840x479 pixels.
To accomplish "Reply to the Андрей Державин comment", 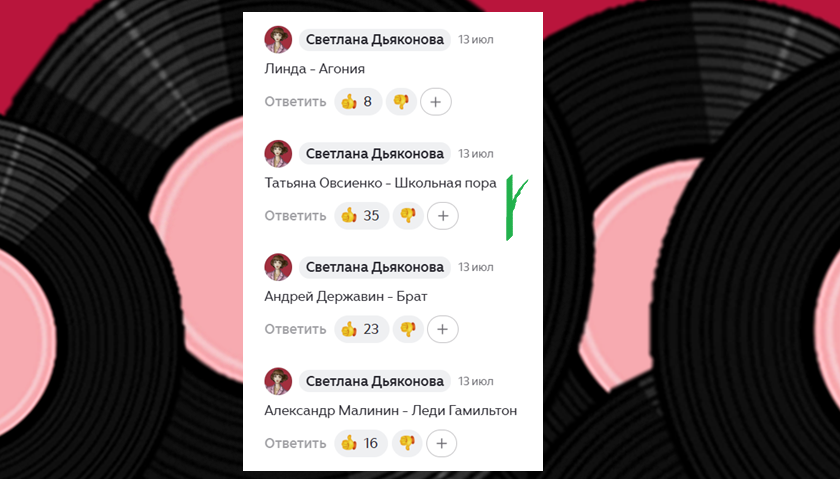I will pos(295,329).
